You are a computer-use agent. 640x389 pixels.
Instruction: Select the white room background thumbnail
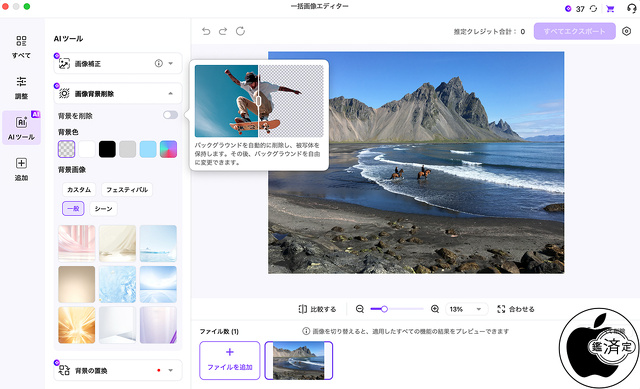click(118, 325)
